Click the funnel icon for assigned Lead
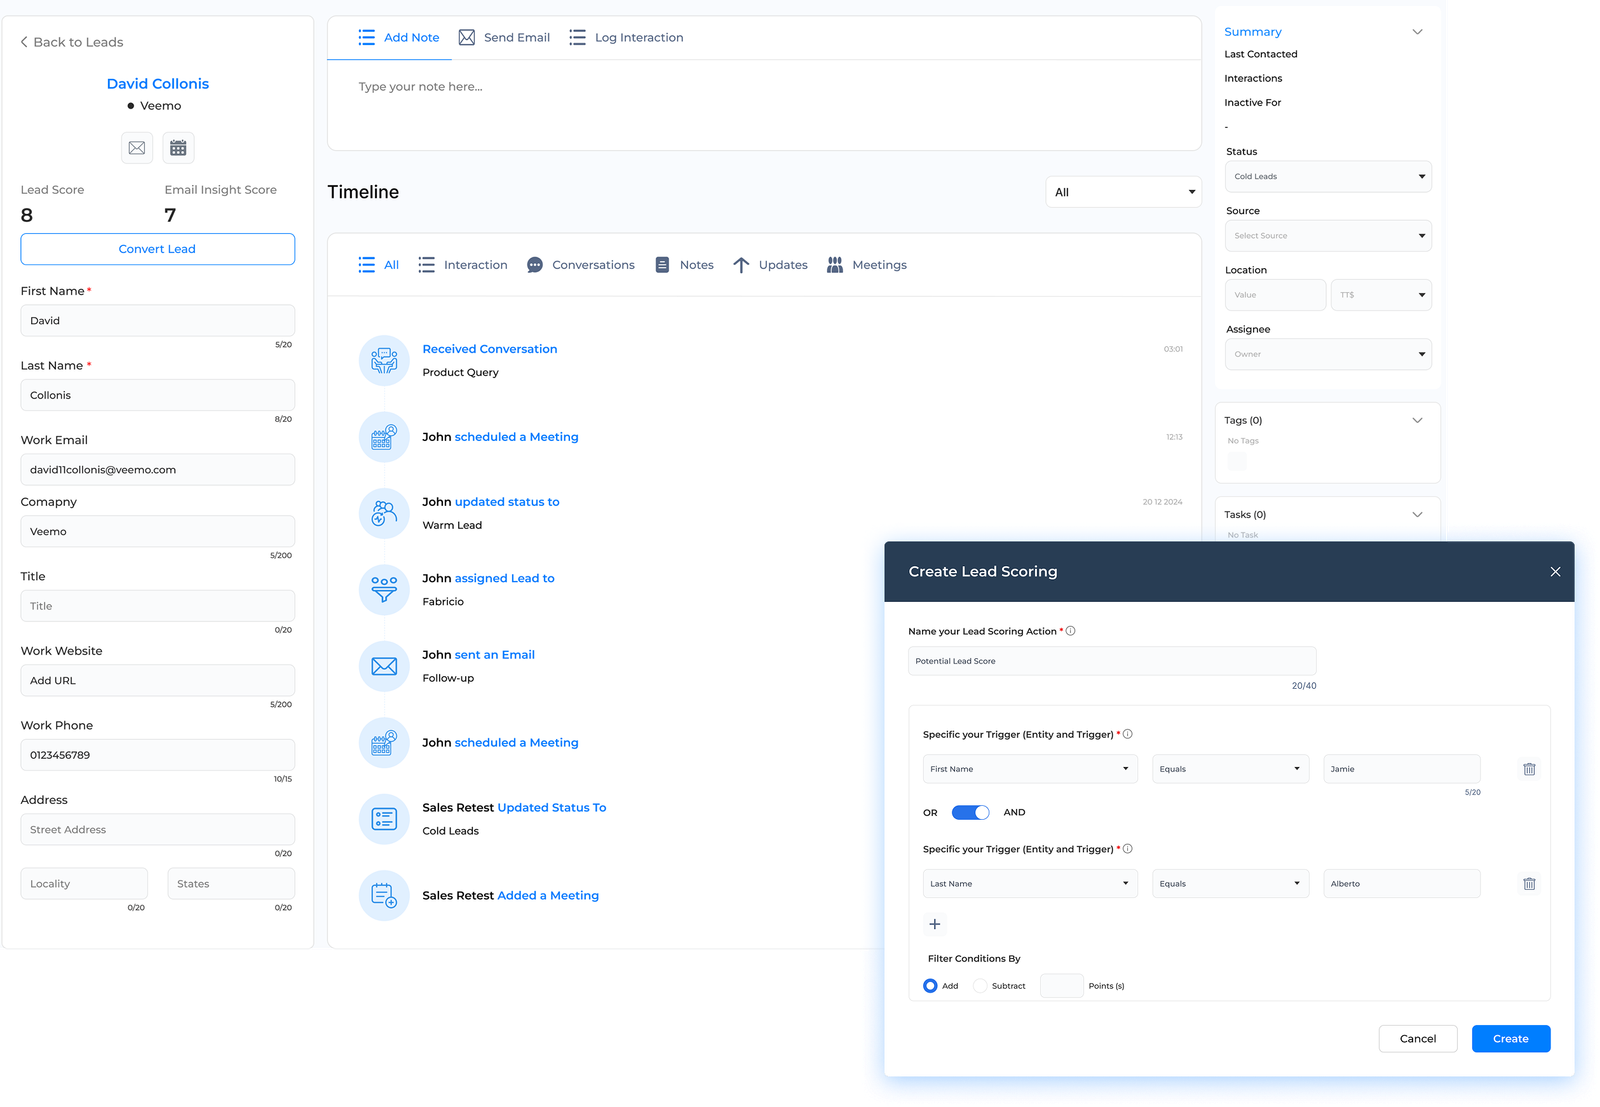 [384, 590]
